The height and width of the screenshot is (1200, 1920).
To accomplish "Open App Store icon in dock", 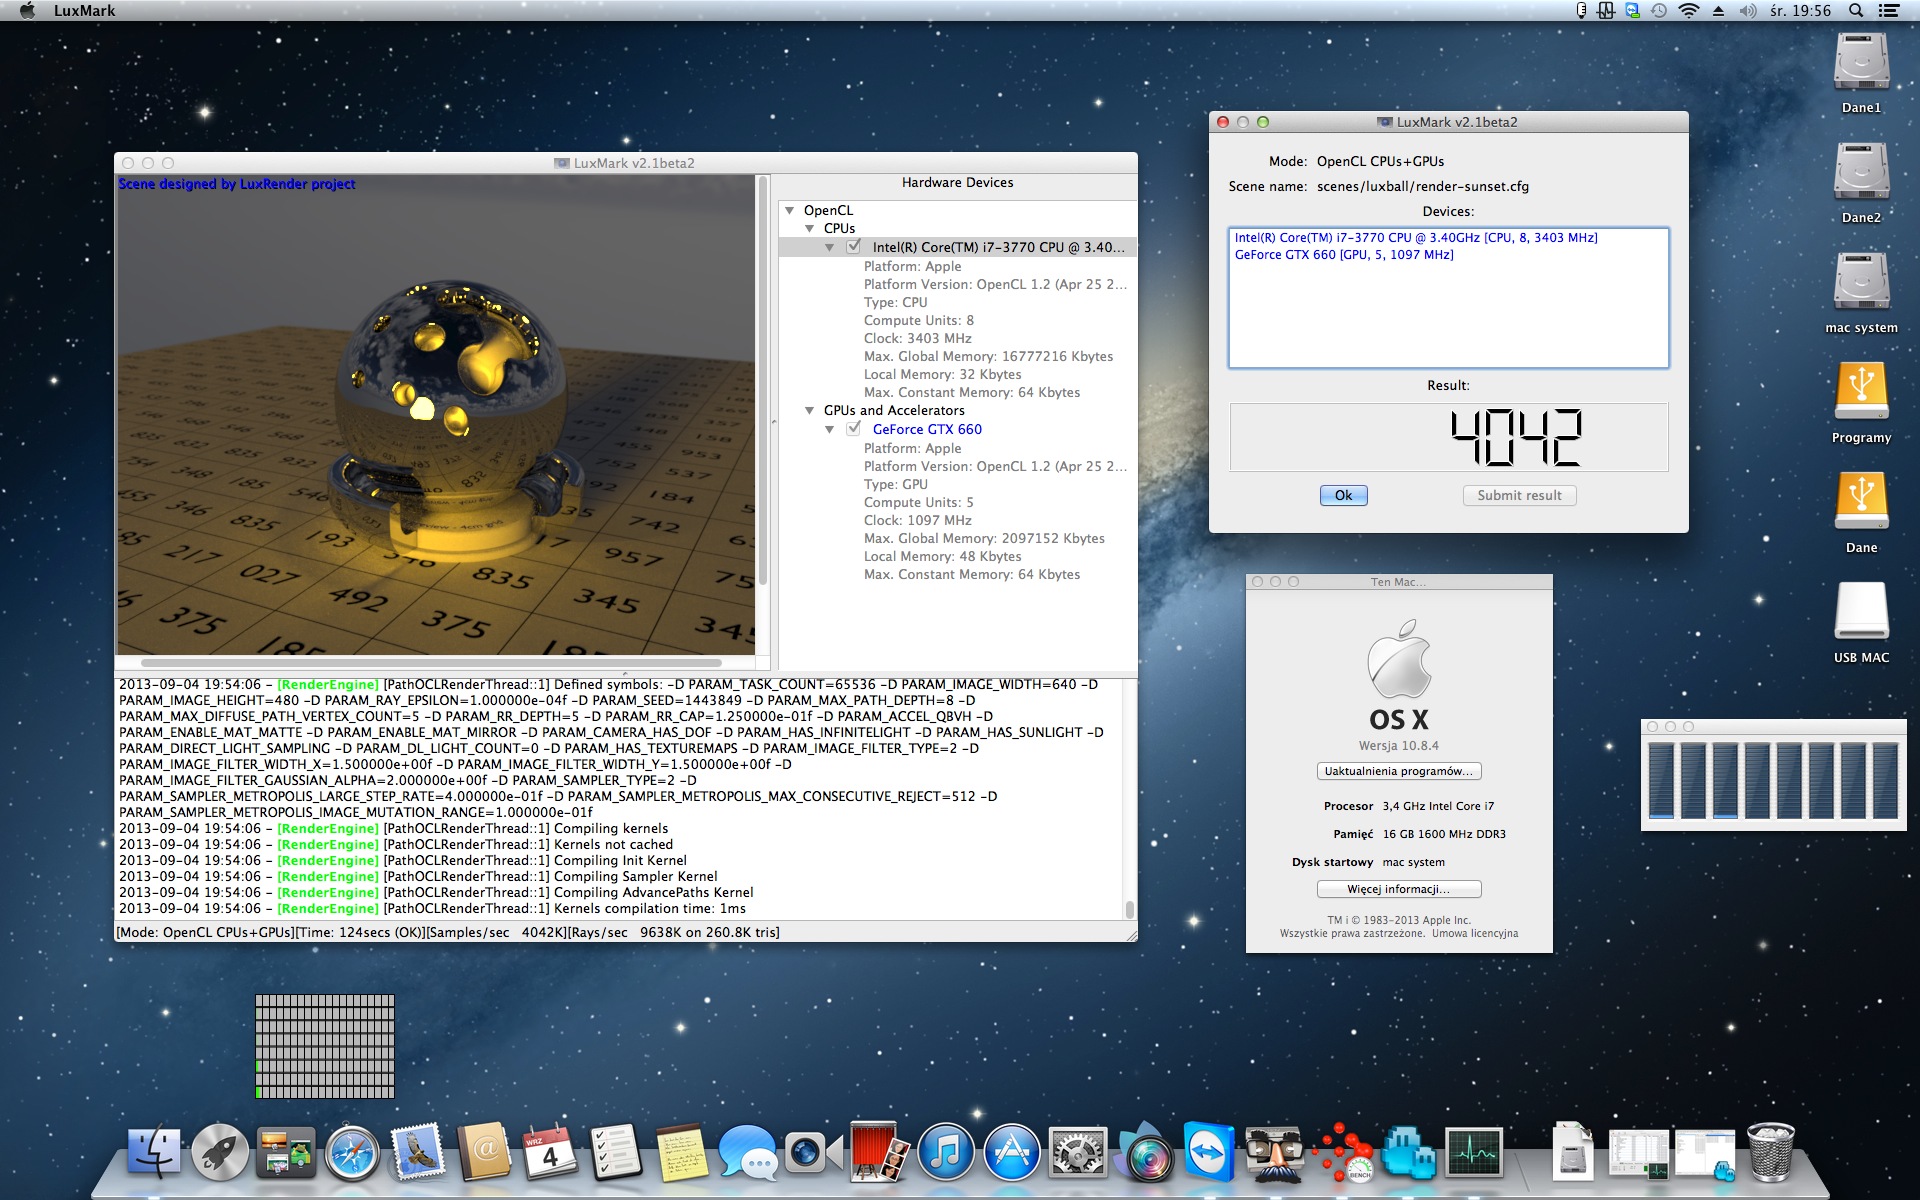I will [x=1012, y=1153].
